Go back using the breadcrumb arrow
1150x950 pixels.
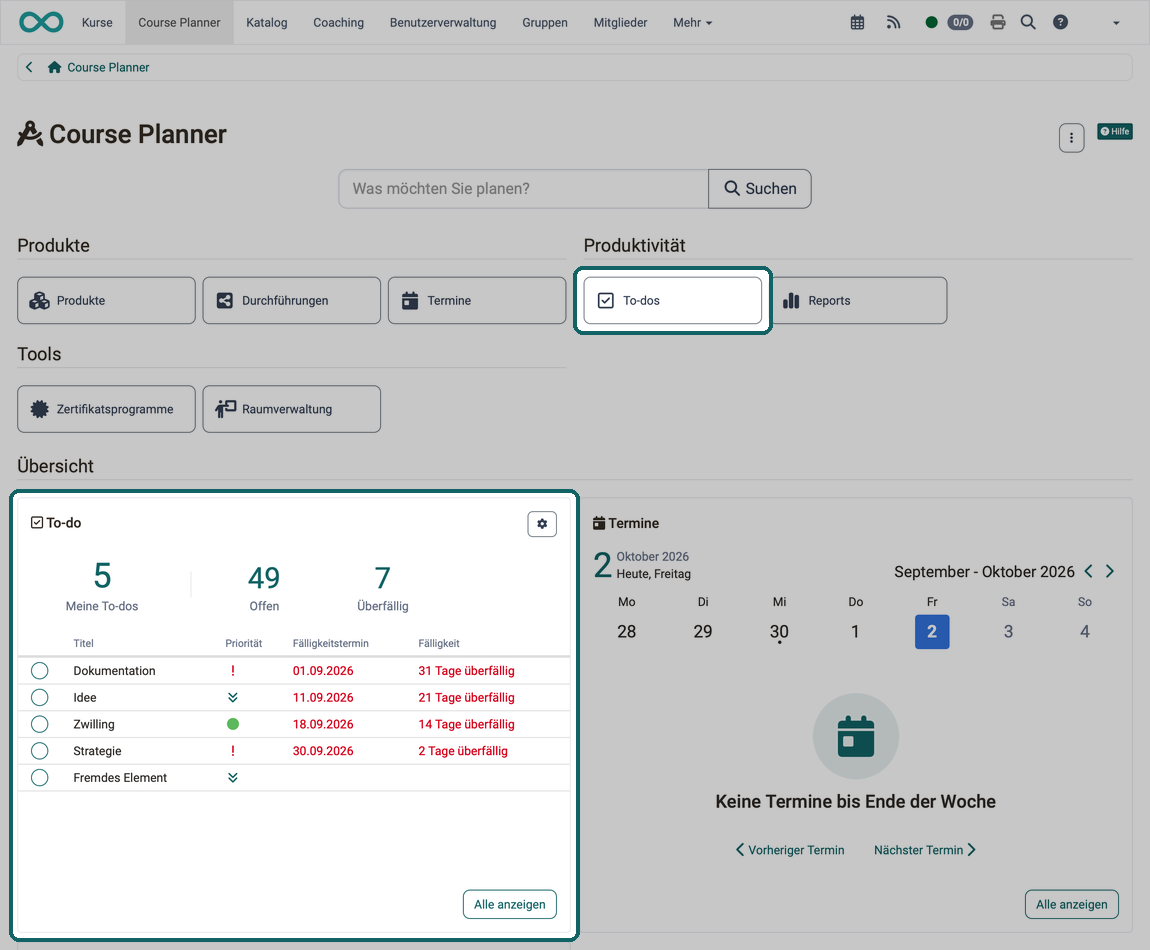29,67
